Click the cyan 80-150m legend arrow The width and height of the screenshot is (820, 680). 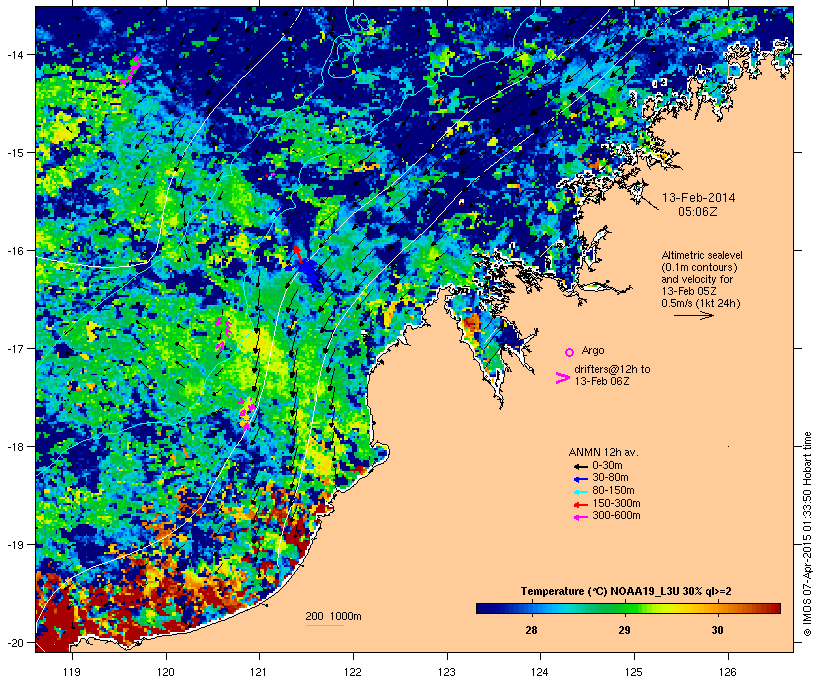[x=580, y=492]
